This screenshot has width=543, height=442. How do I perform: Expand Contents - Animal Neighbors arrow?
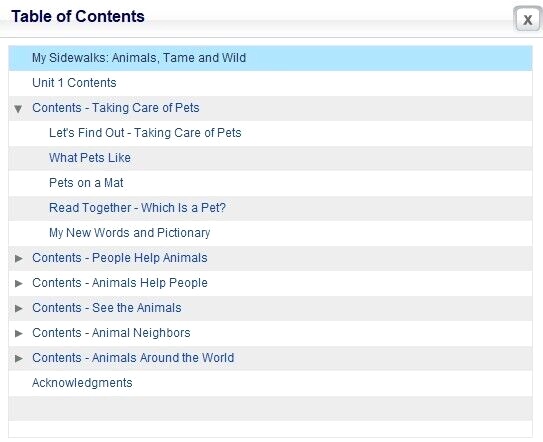point(19,333)
